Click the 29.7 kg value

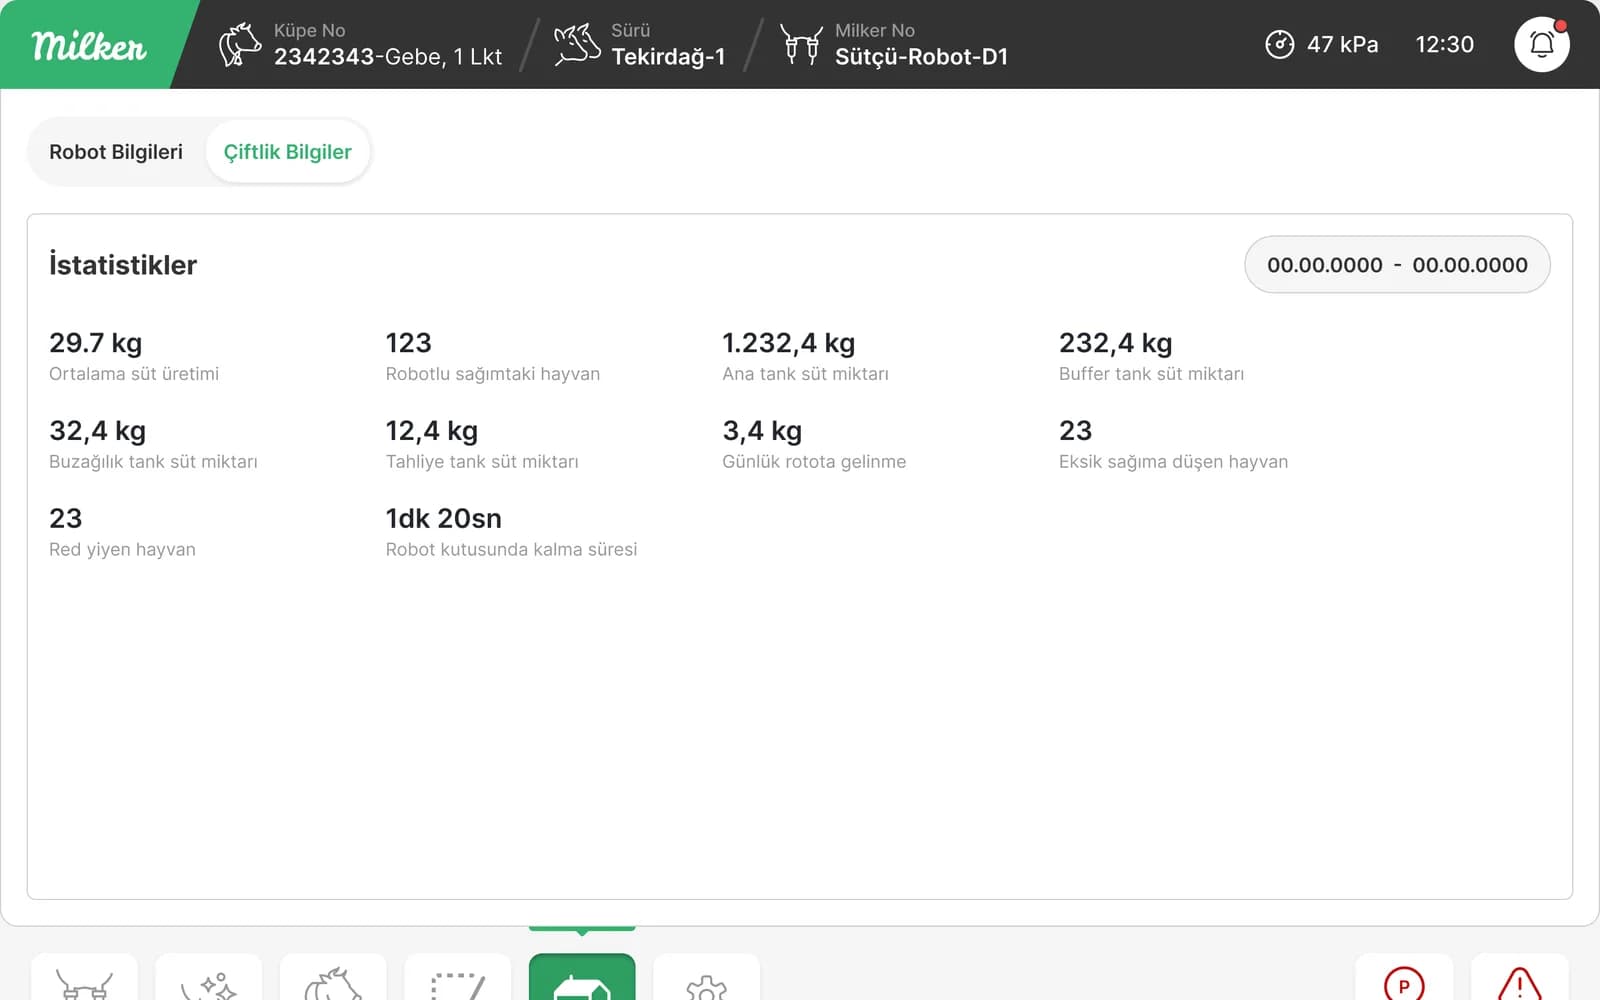pyautogui.click(x=95, y=343)
